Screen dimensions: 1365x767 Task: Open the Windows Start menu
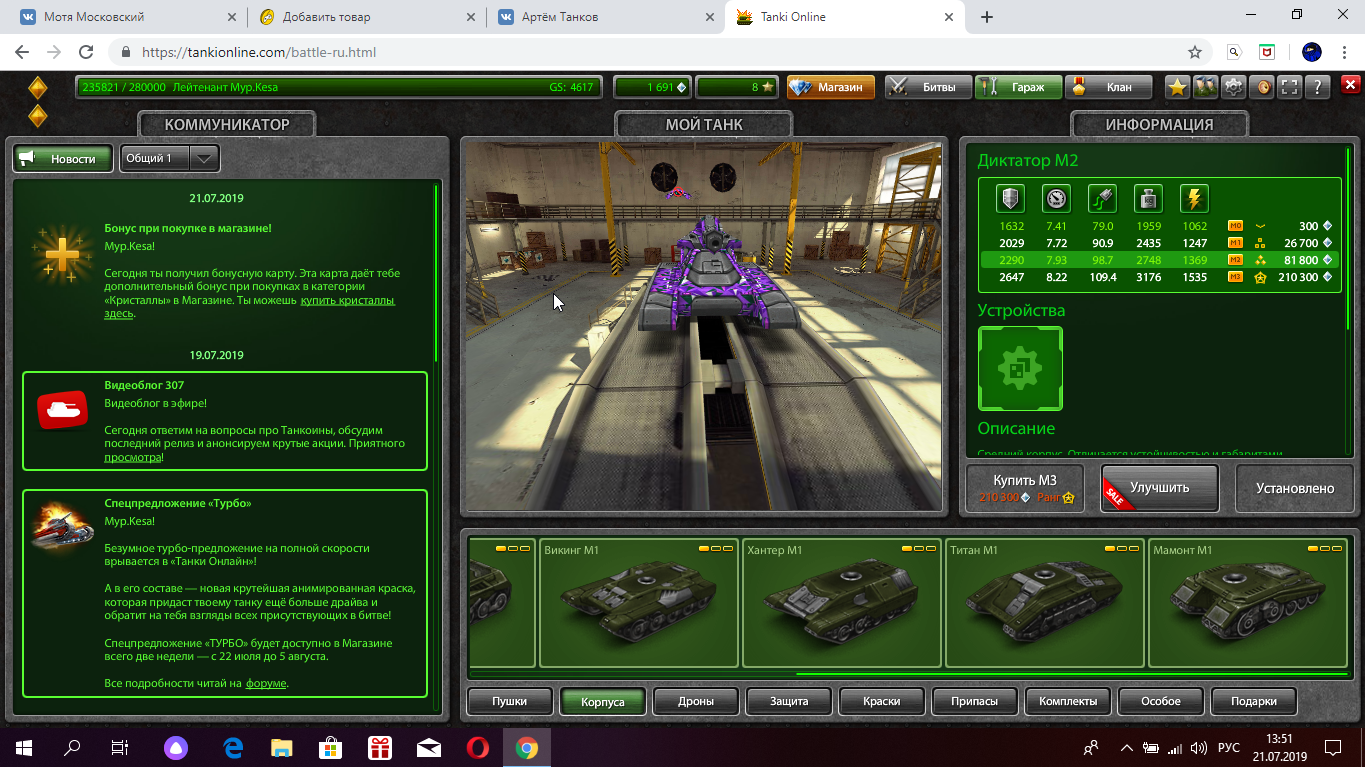point(24,747)
